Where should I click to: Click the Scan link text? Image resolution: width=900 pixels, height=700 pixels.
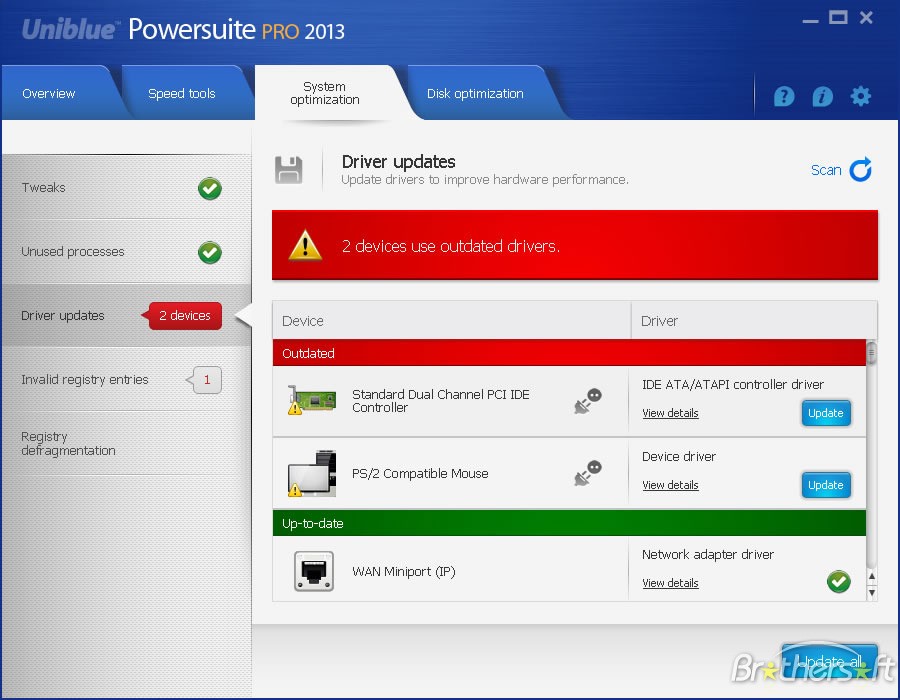click(x=826, y=170)
